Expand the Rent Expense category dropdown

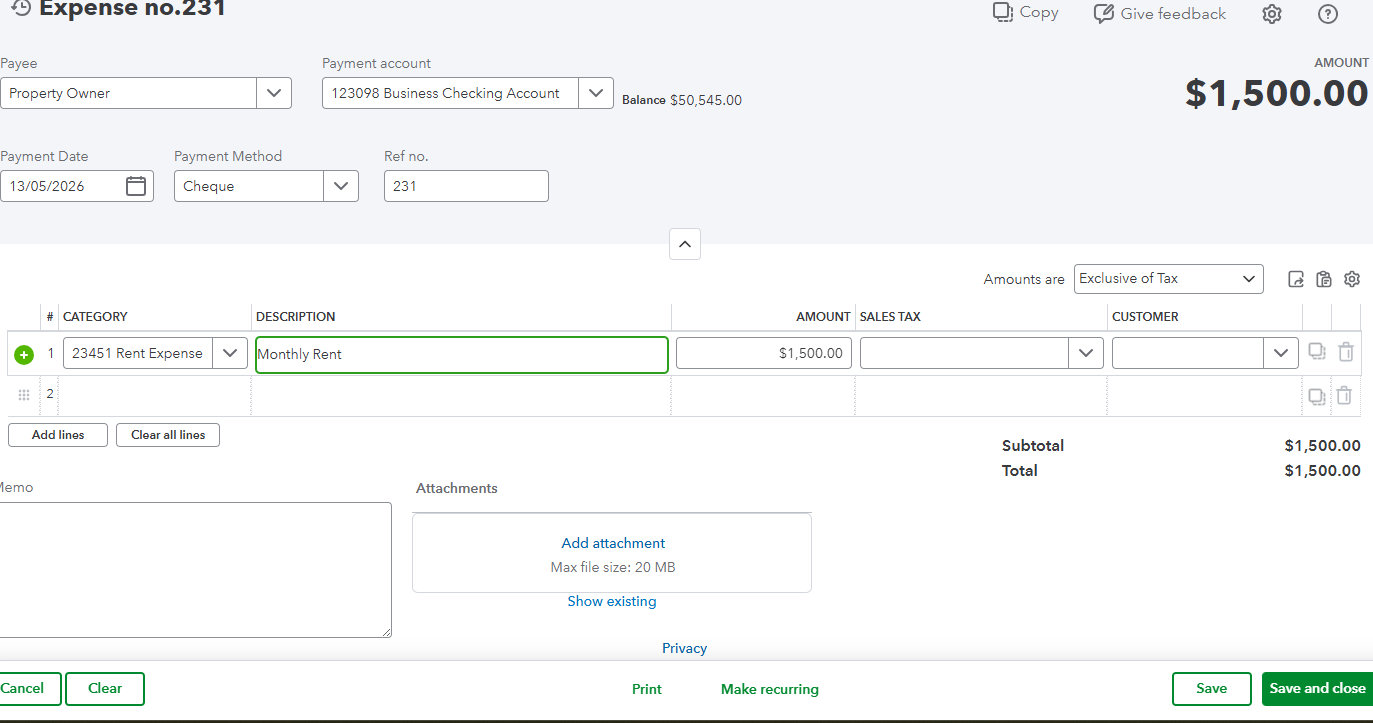tap(230, 353)
